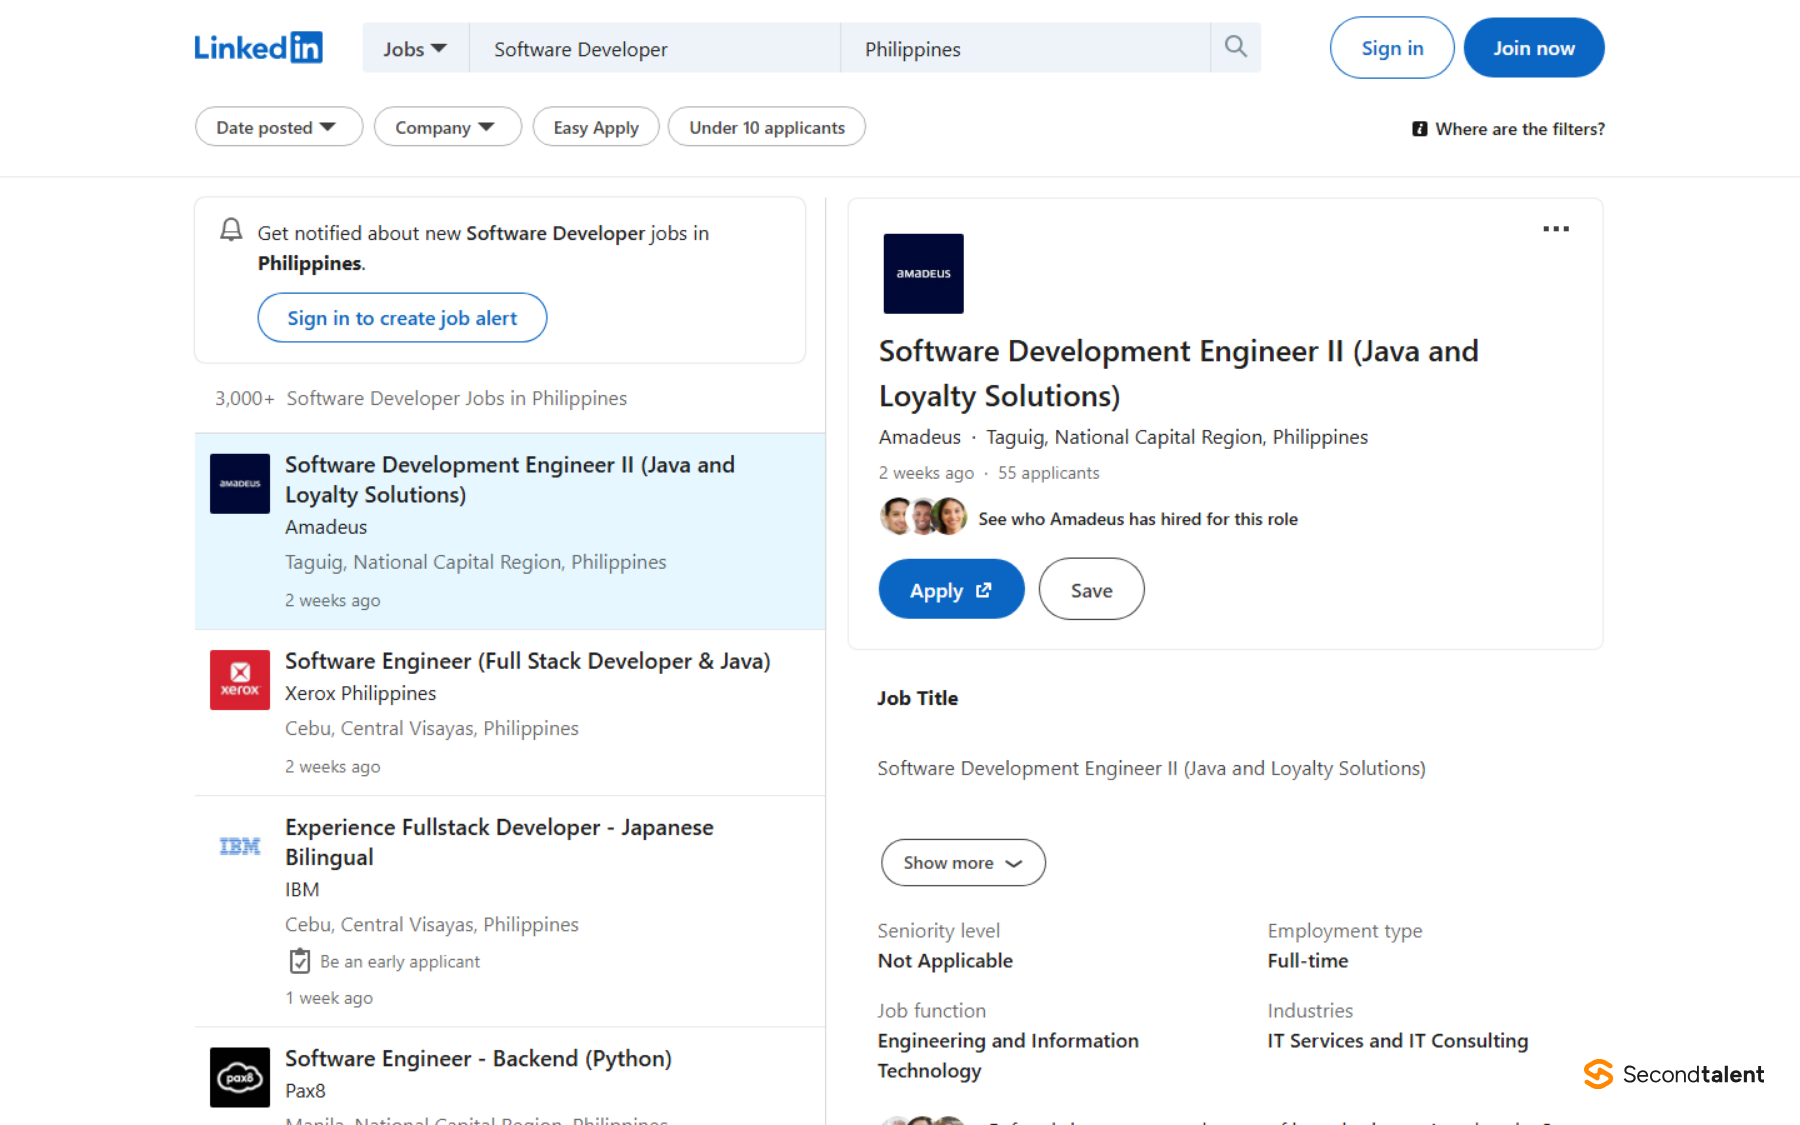
Task: Click the job alert bell icon
Action: [231, 231]
